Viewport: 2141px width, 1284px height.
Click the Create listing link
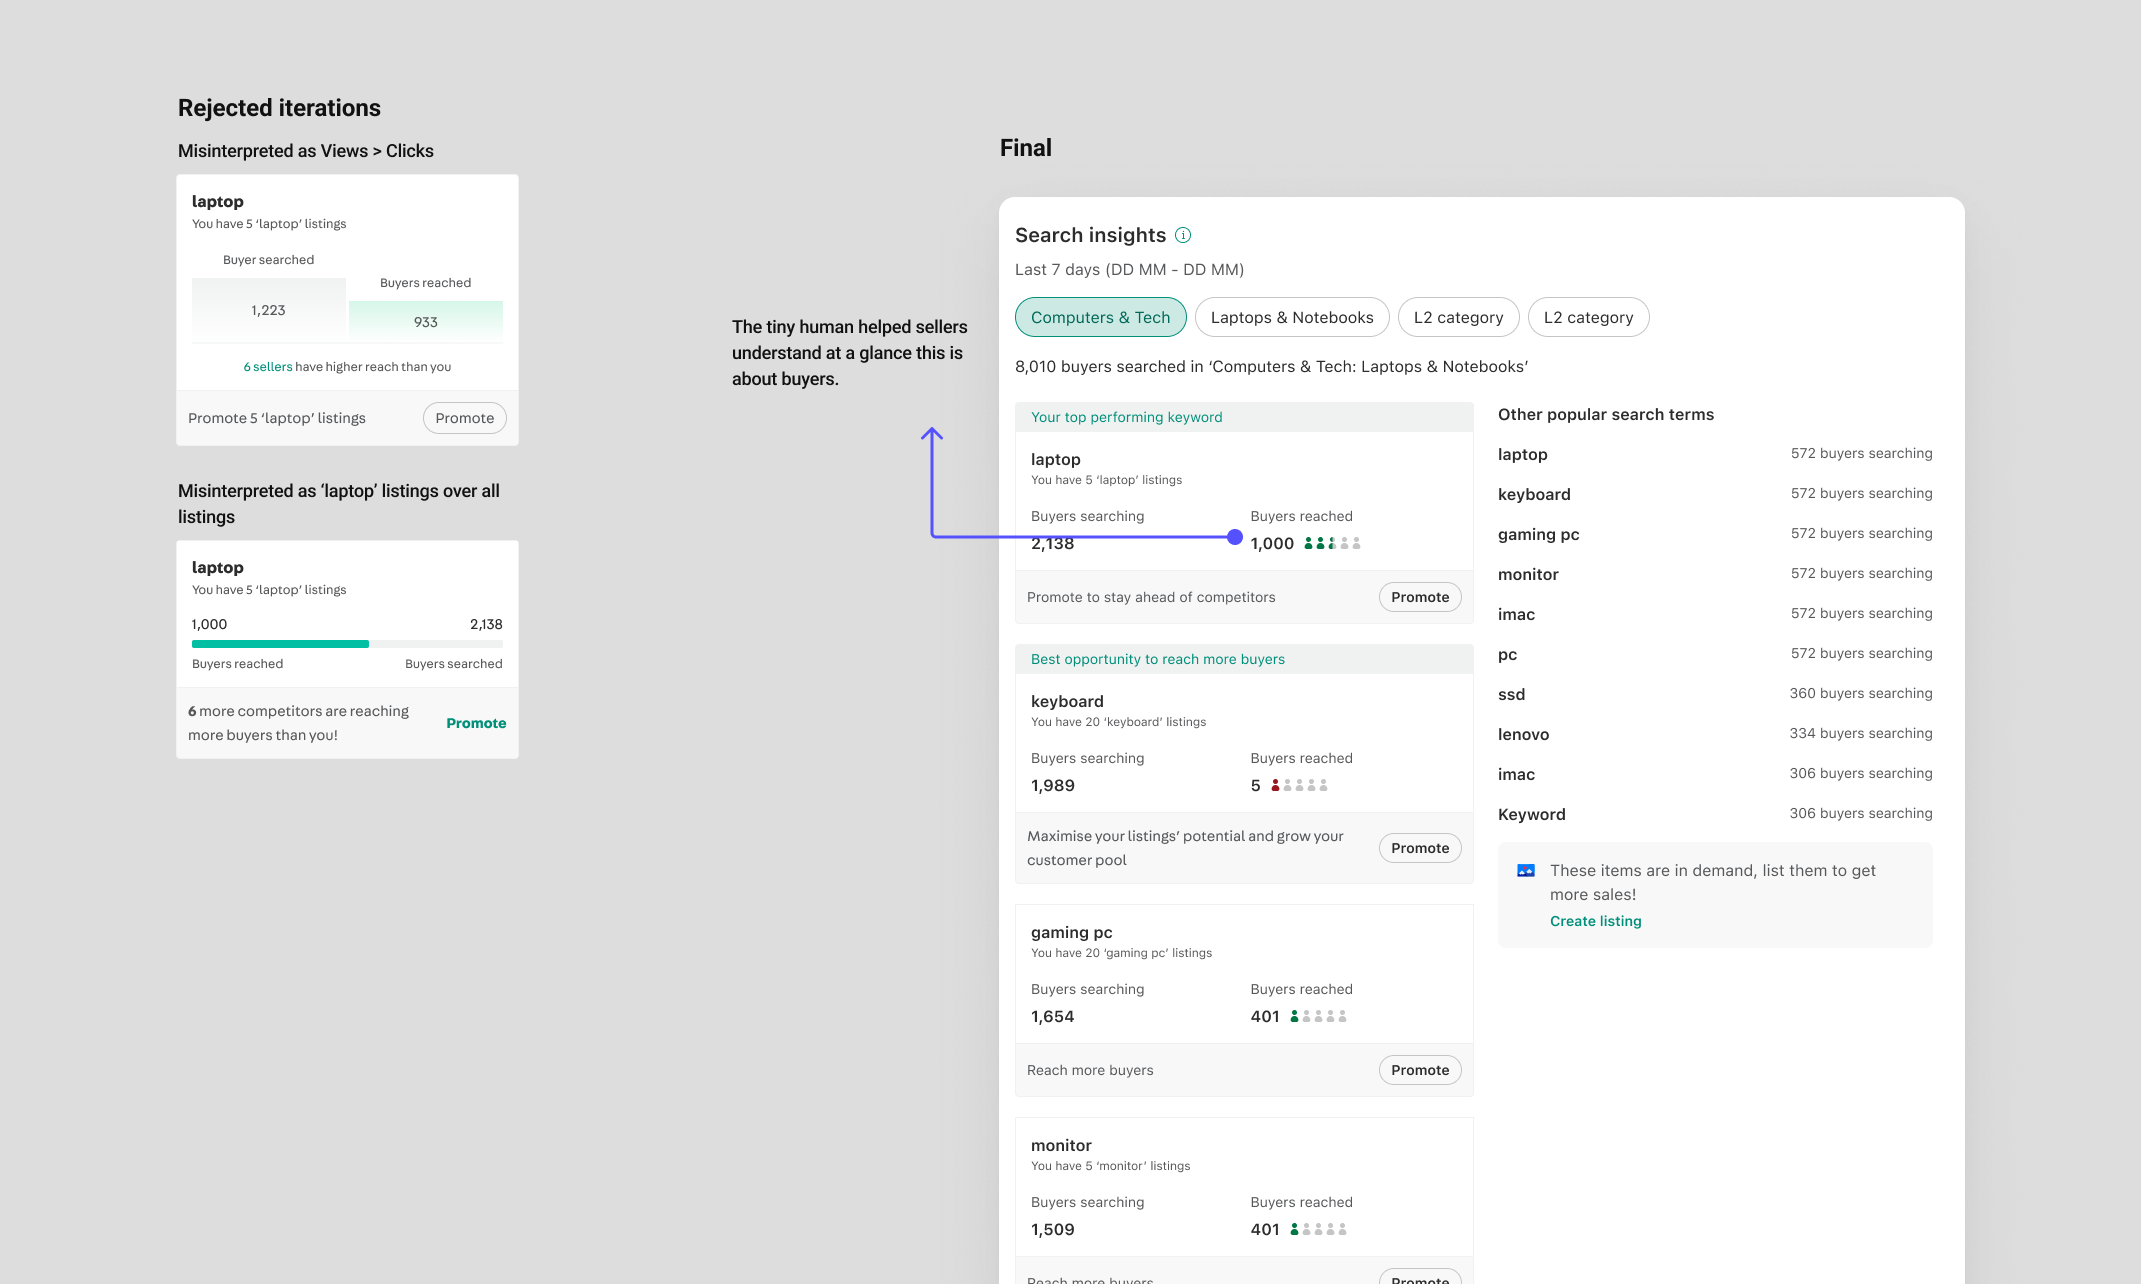point(1595,921)
